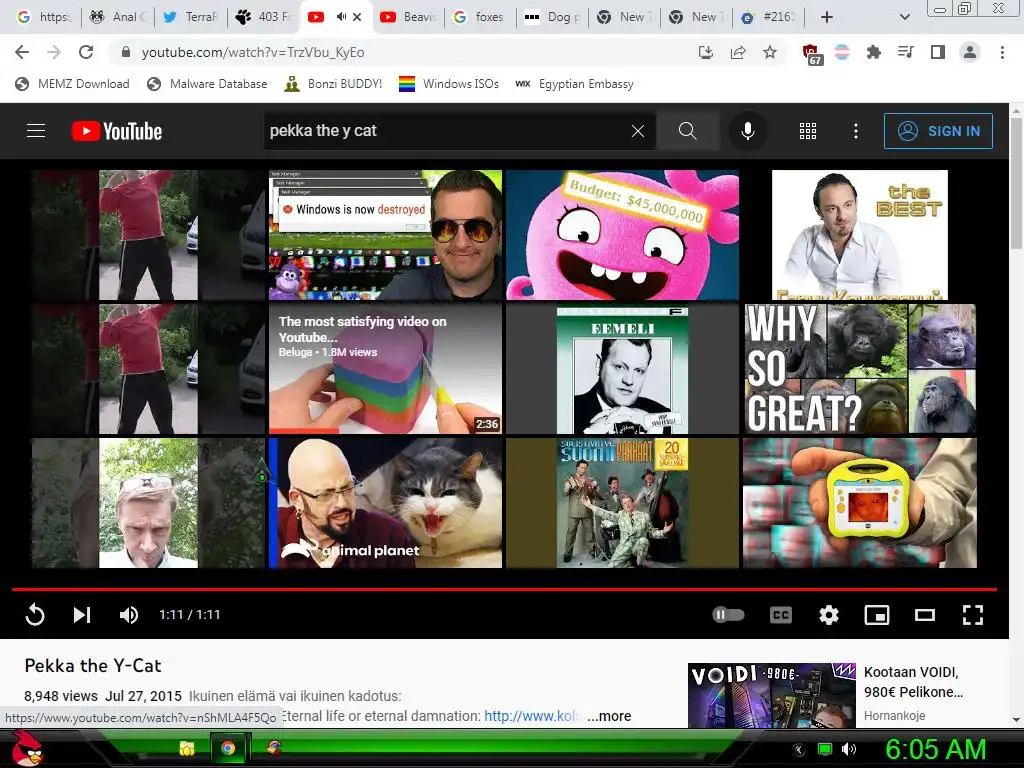Expand the tab search dropdown
This screenshot has width=1024, height=768.
click(x=904, y=17)
